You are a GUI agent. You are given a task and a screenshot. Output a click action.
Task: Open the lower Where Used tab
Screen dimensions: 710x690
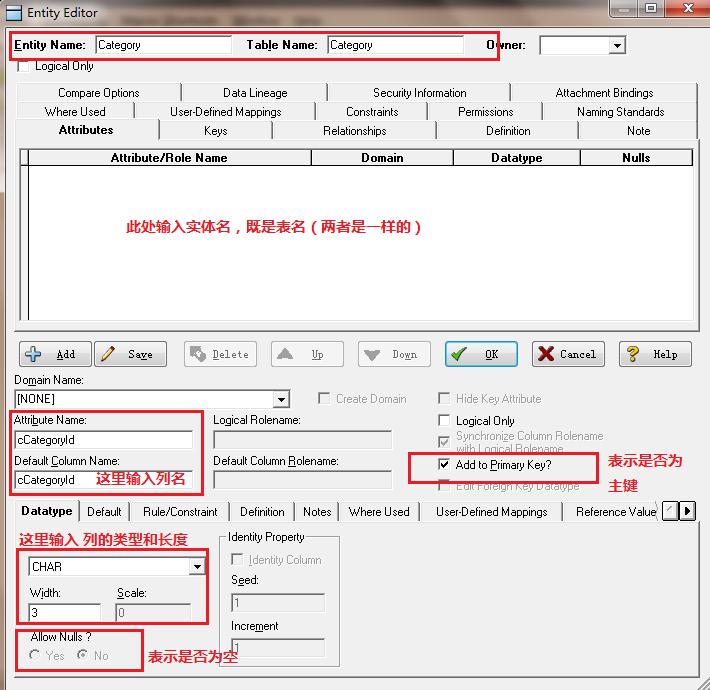[x=379, y=512]
